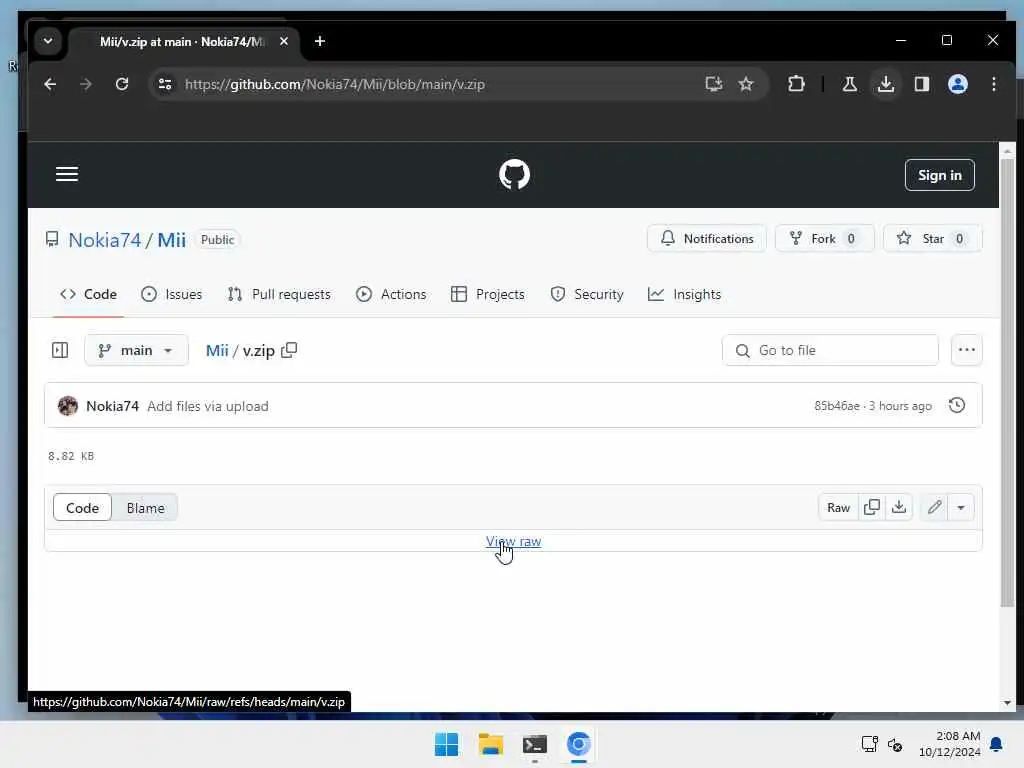
Task: Download the raw v.zip file
Action: coord(899,507)
